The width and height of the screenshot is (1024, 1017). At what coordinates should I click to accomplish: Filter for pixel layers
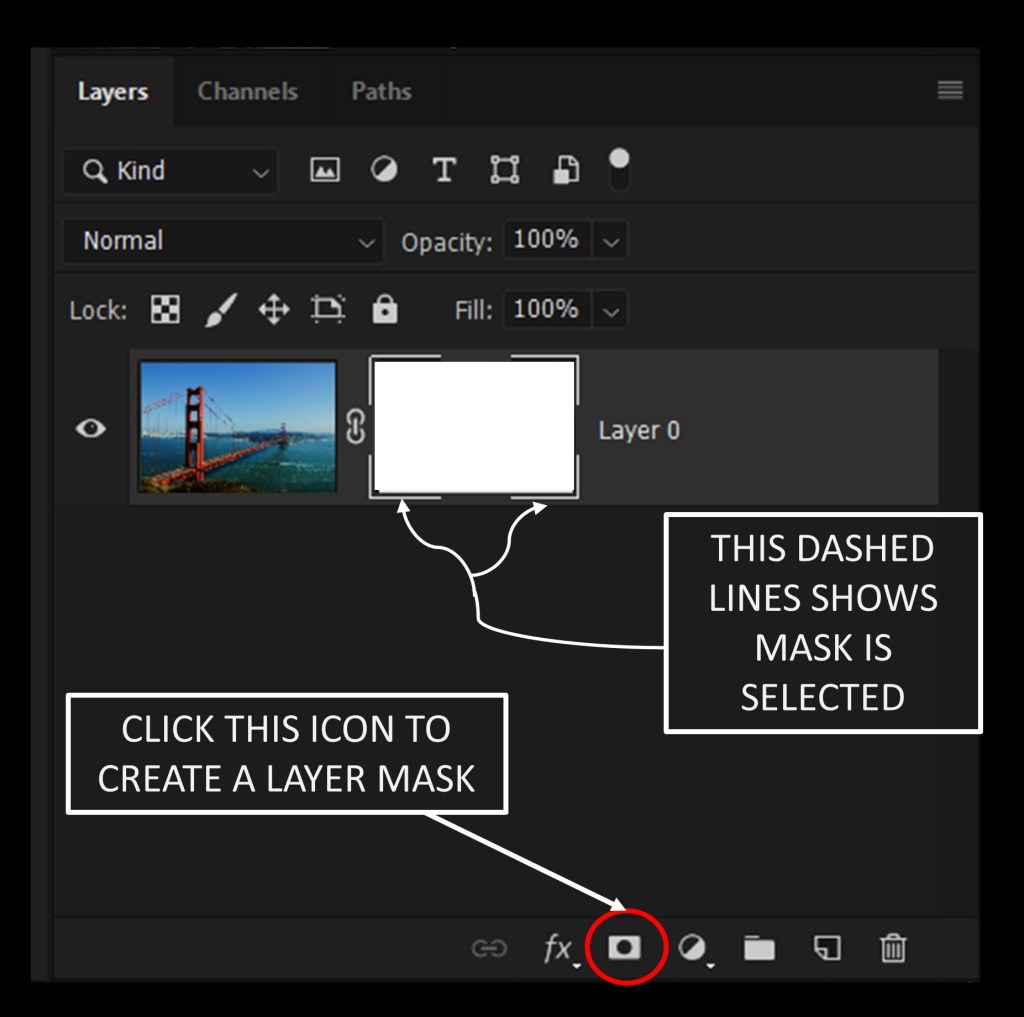coord(324,171)
